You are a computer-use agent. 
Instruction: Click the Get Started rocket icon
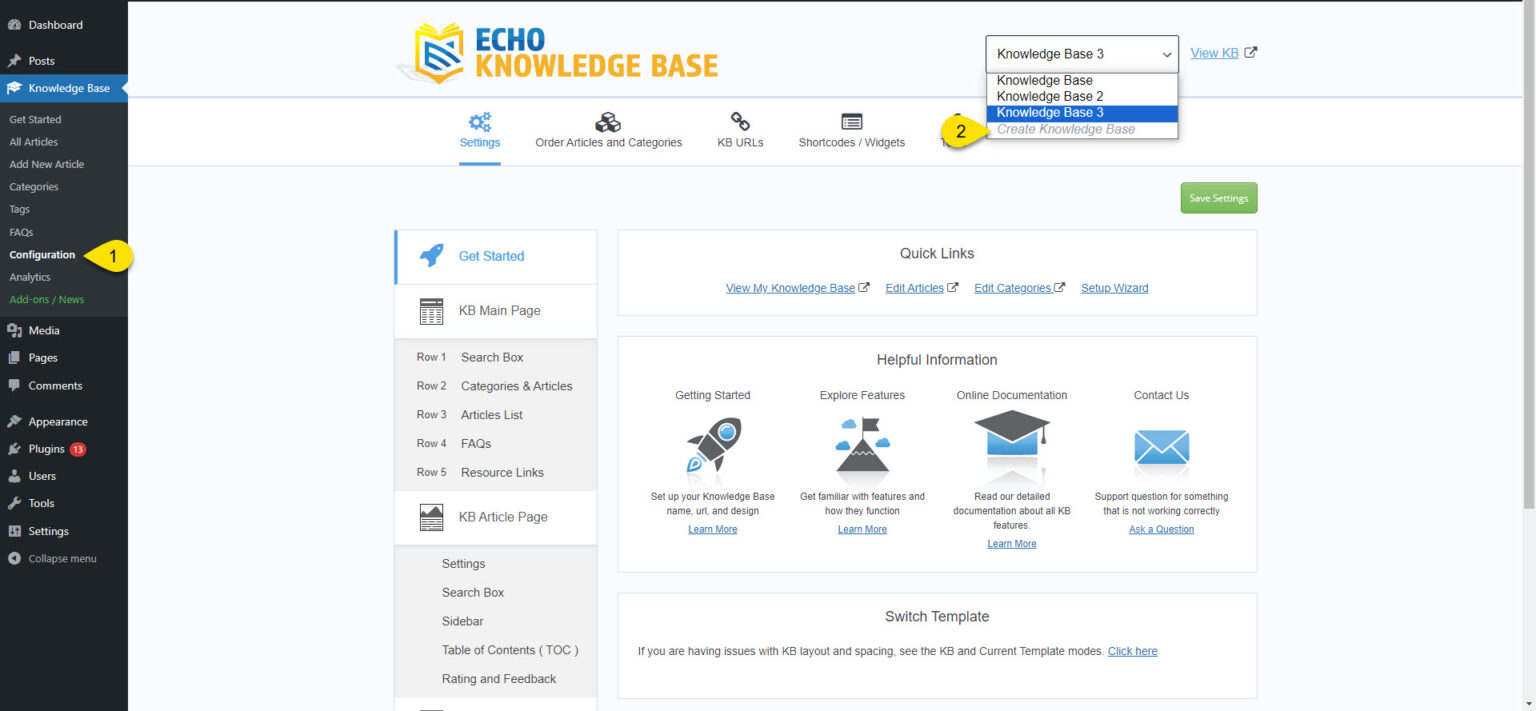point(430,256)
